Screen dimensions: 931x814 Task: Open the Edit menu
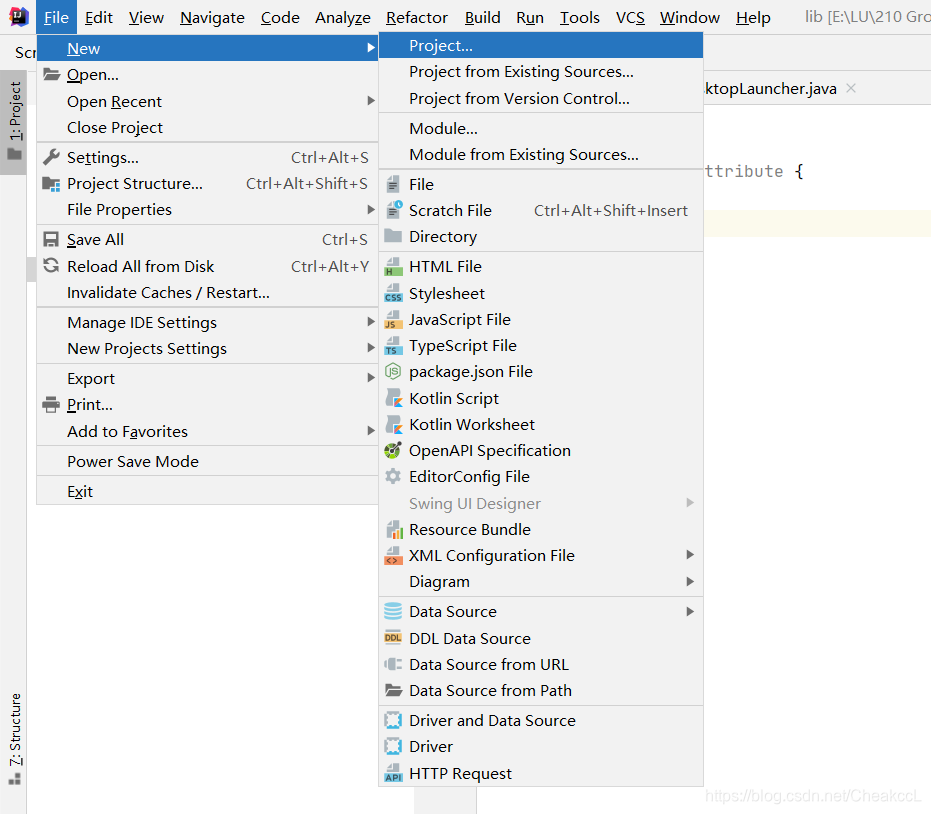(x=99, y=18)
